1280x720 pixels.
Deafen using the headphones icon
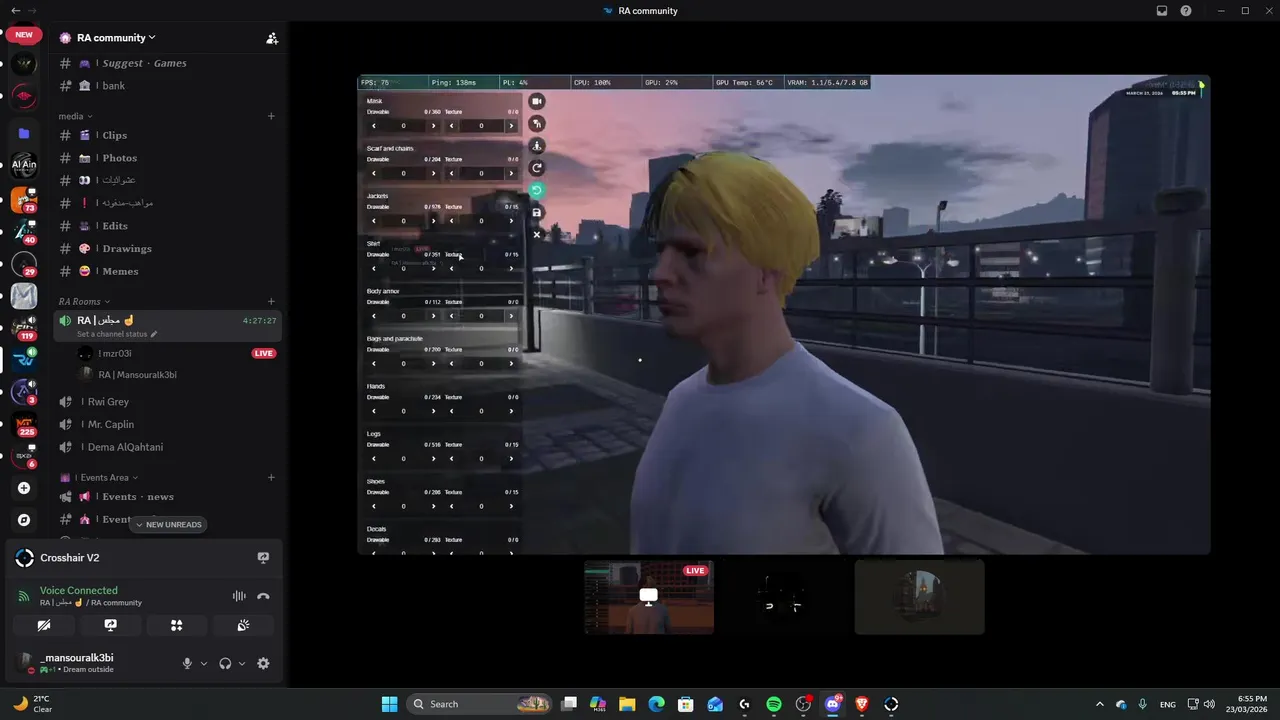pos(225,663)
